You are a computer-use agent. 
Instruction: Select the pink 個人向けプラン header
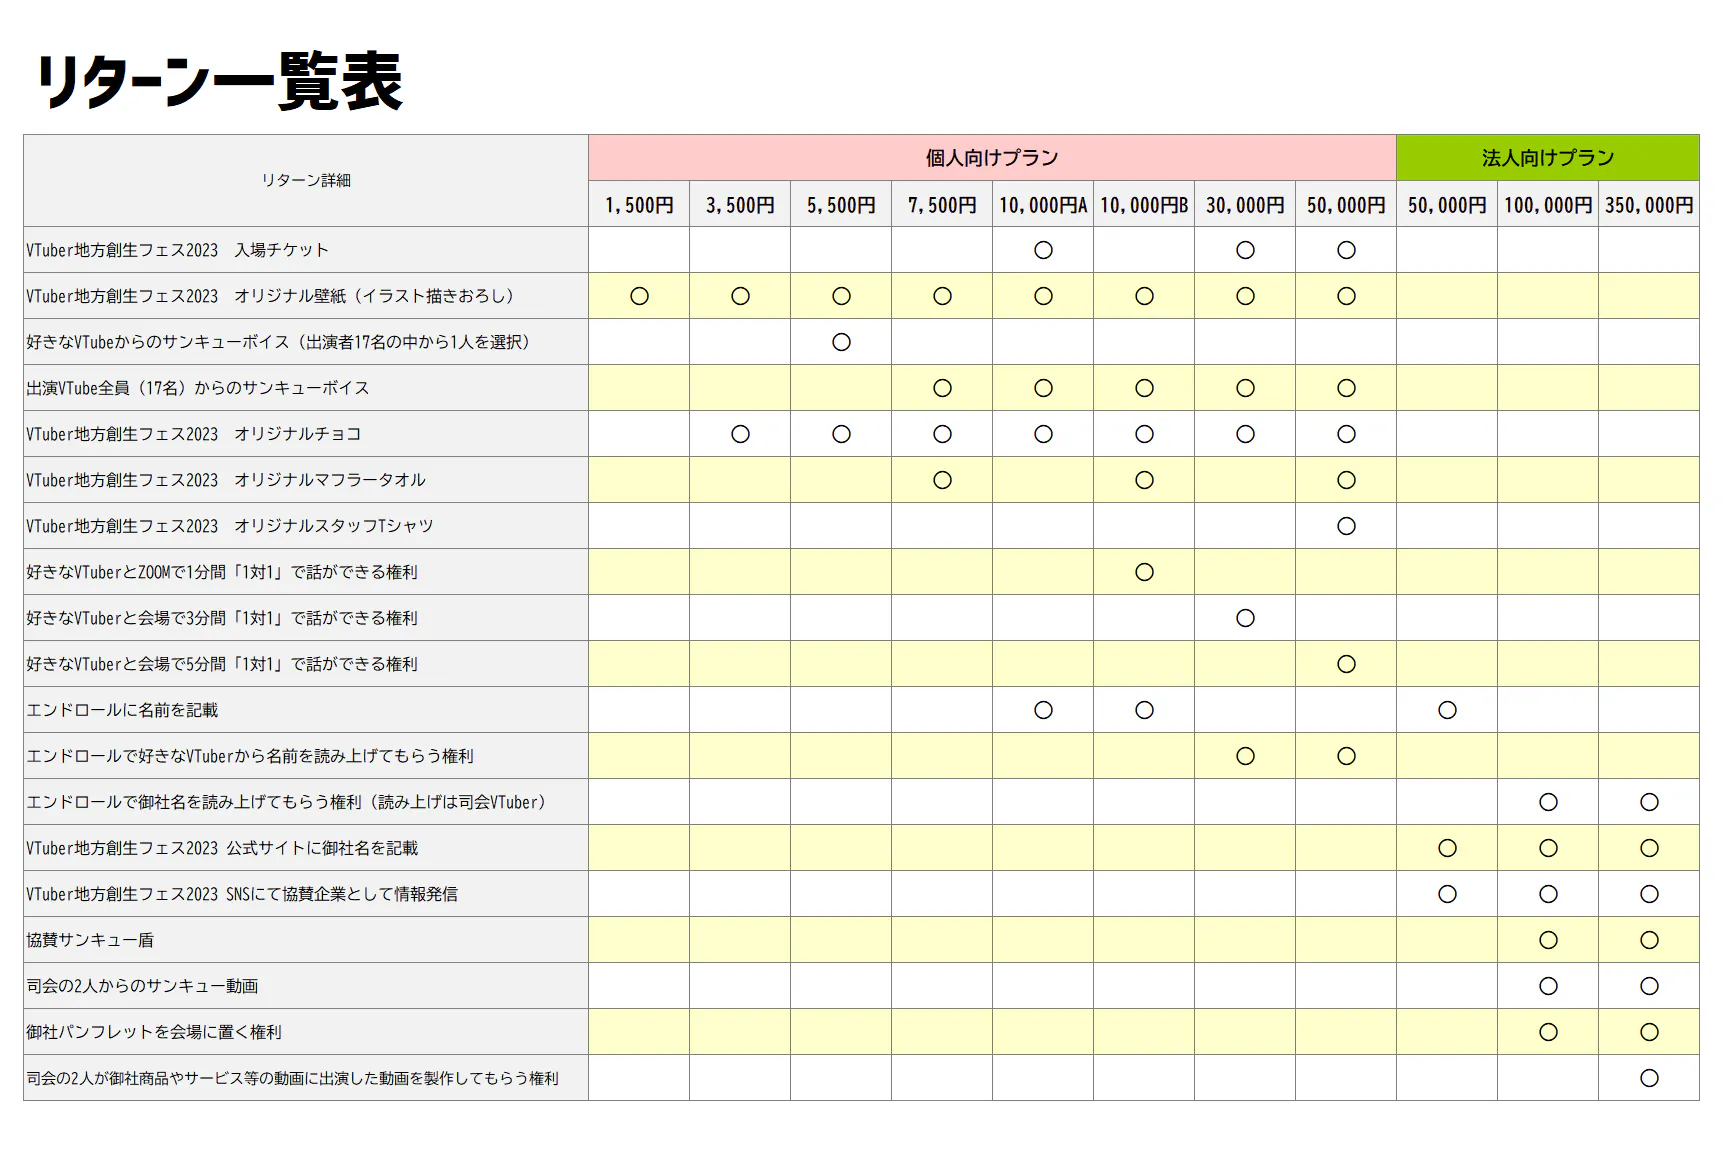(991, 158)
